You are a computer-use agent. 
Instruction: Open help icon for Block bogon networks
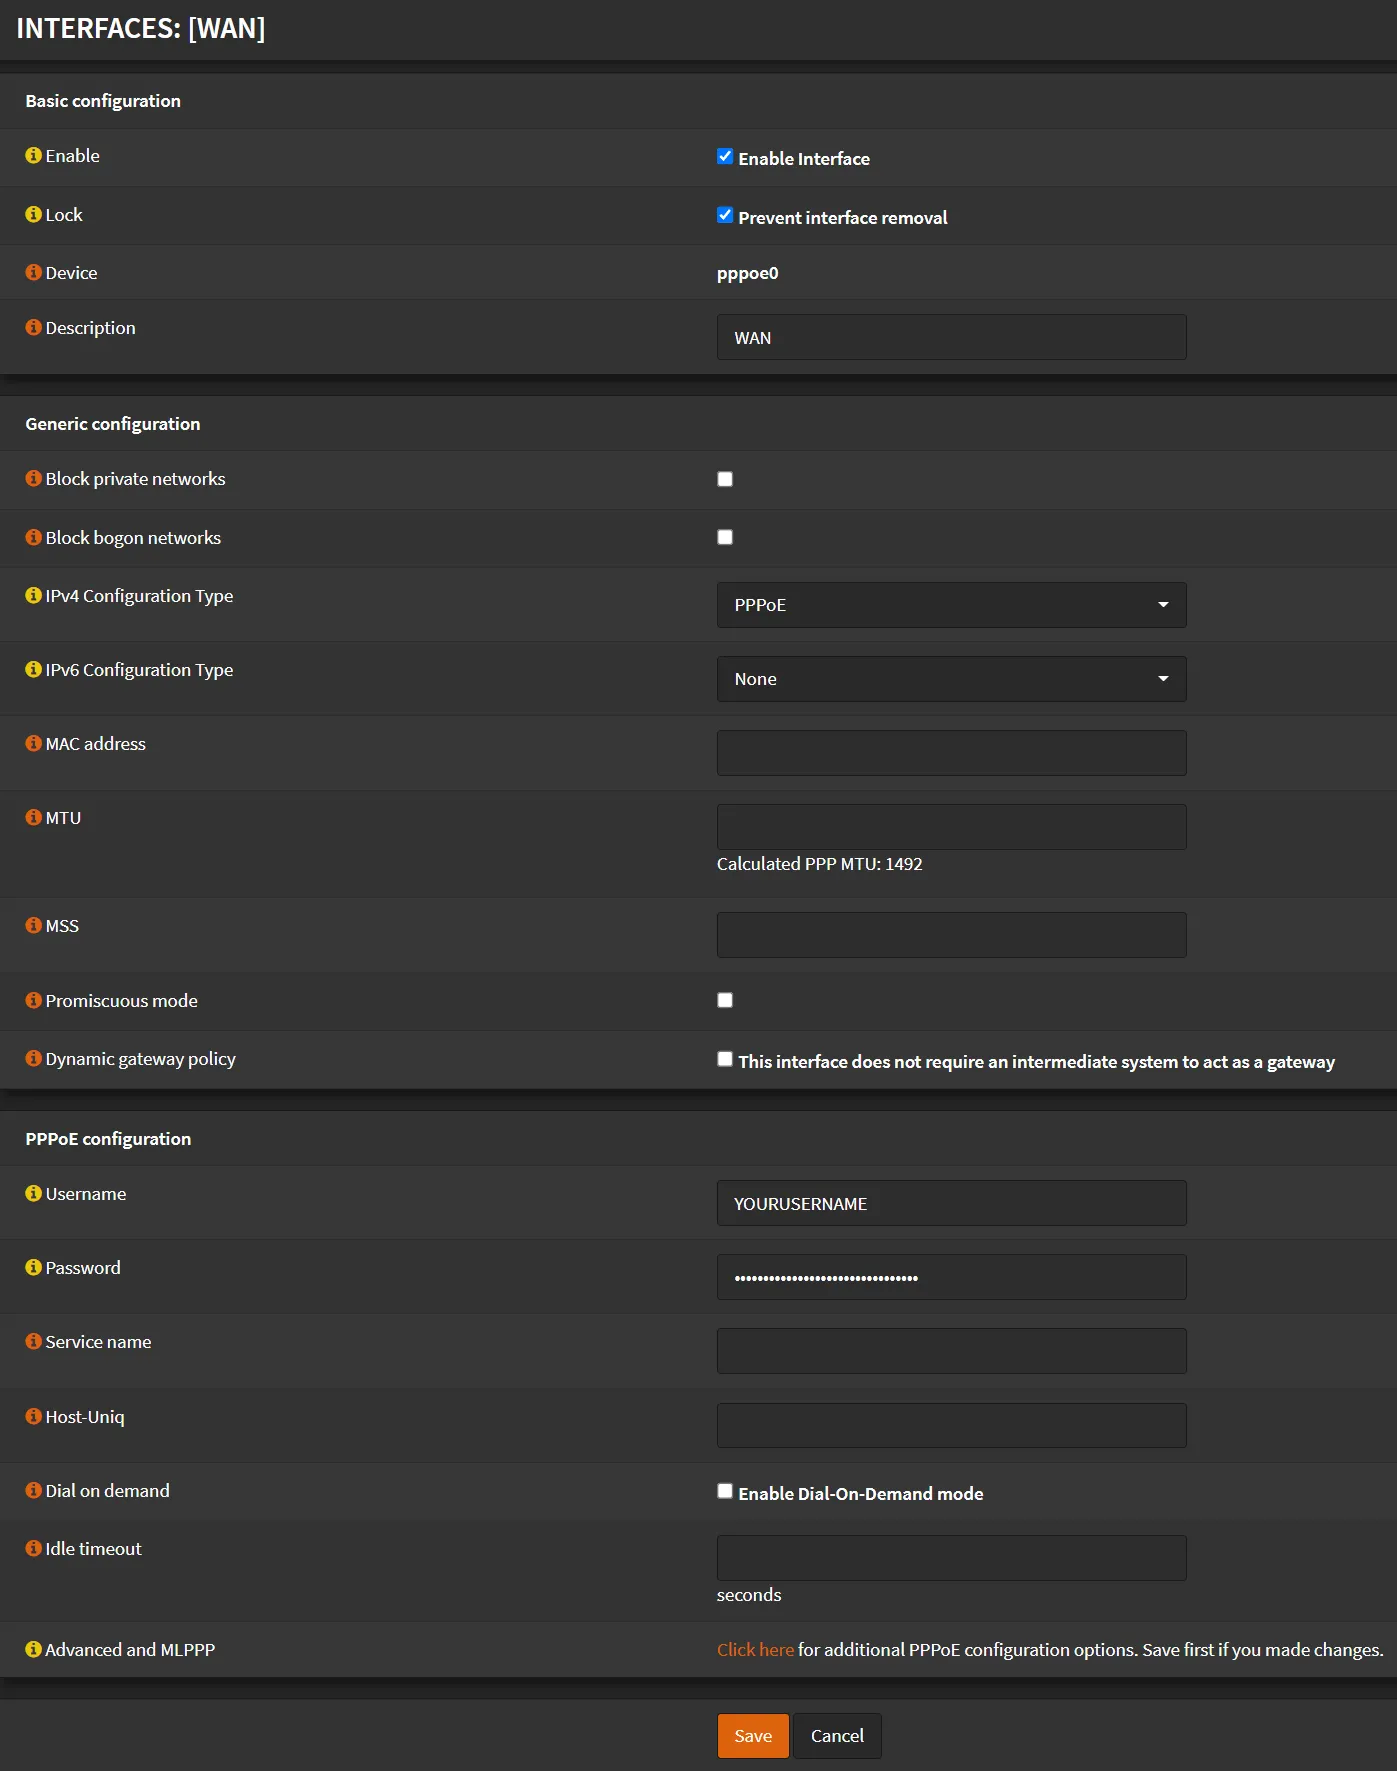(x=33, y=538)
